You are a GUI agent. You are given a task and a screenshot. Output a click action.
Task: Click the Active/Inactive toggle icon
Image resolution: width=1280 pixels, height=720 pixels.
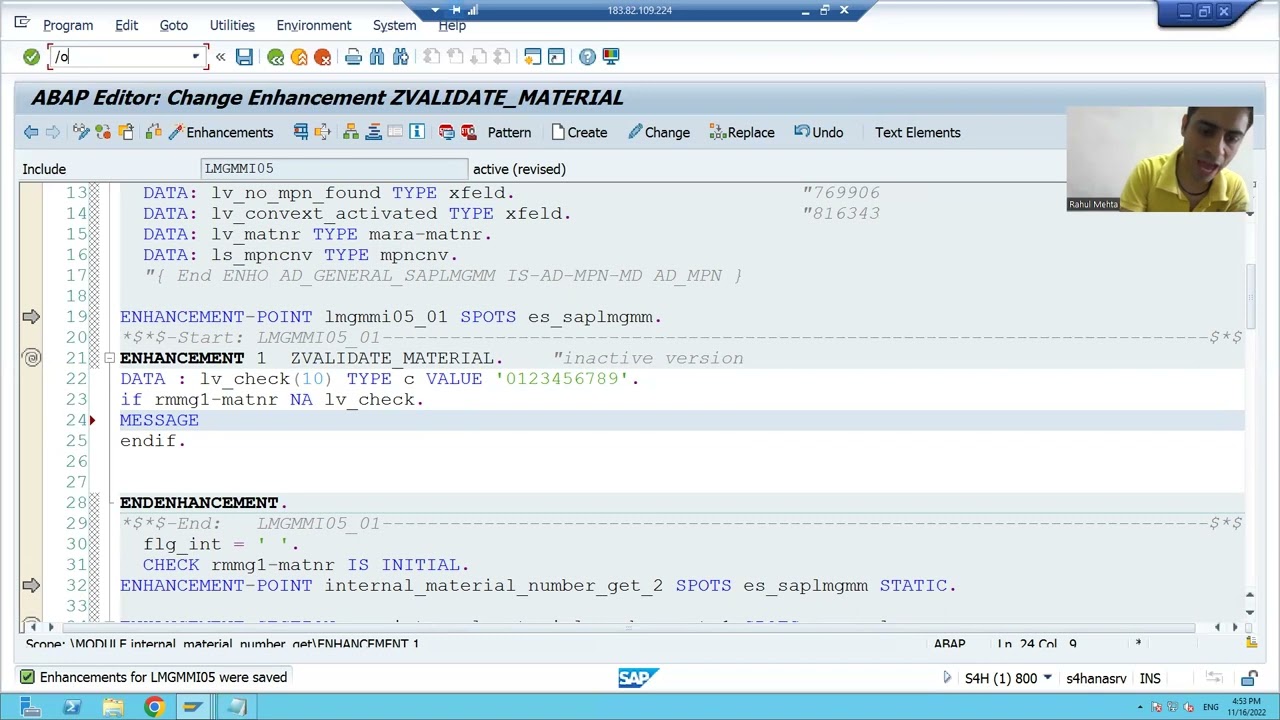click(x=103, y=132)
